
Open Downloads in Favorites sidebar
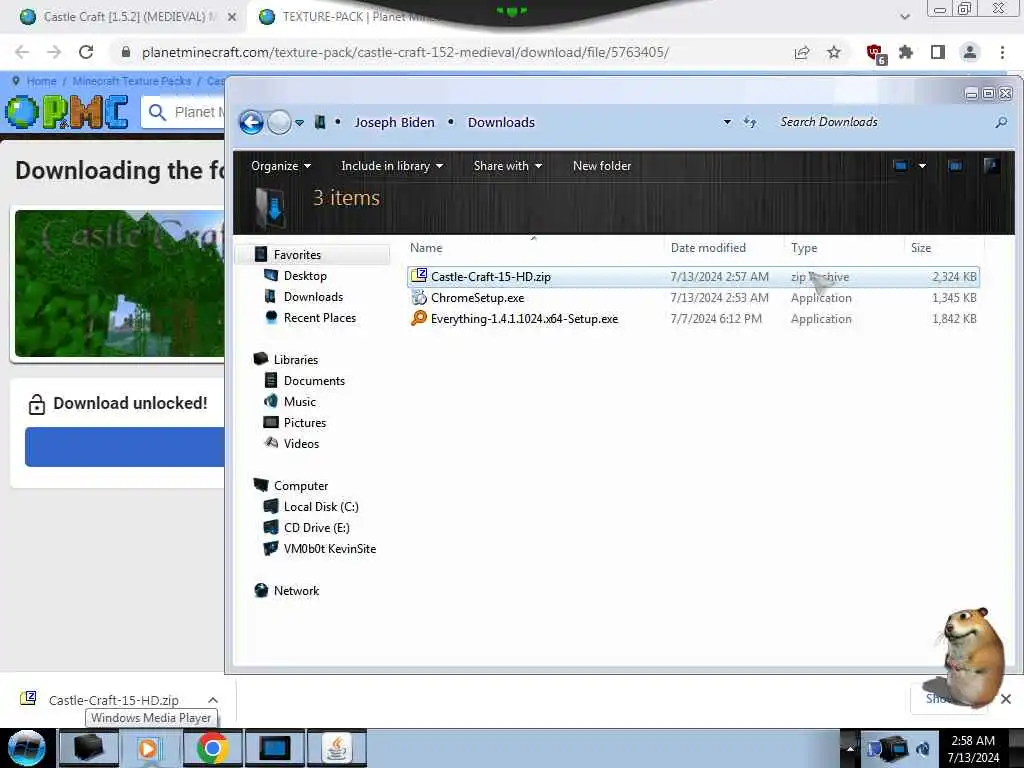(x=313, y=296)
